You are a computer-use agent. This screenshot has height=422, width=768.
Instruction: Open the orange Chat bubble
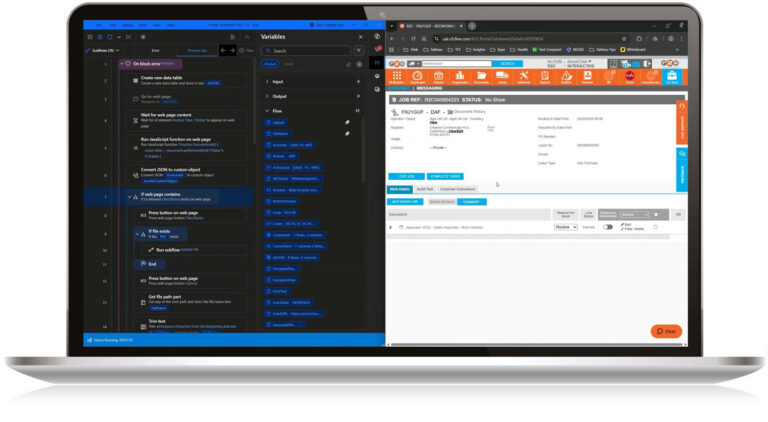(x=666, y=331)
